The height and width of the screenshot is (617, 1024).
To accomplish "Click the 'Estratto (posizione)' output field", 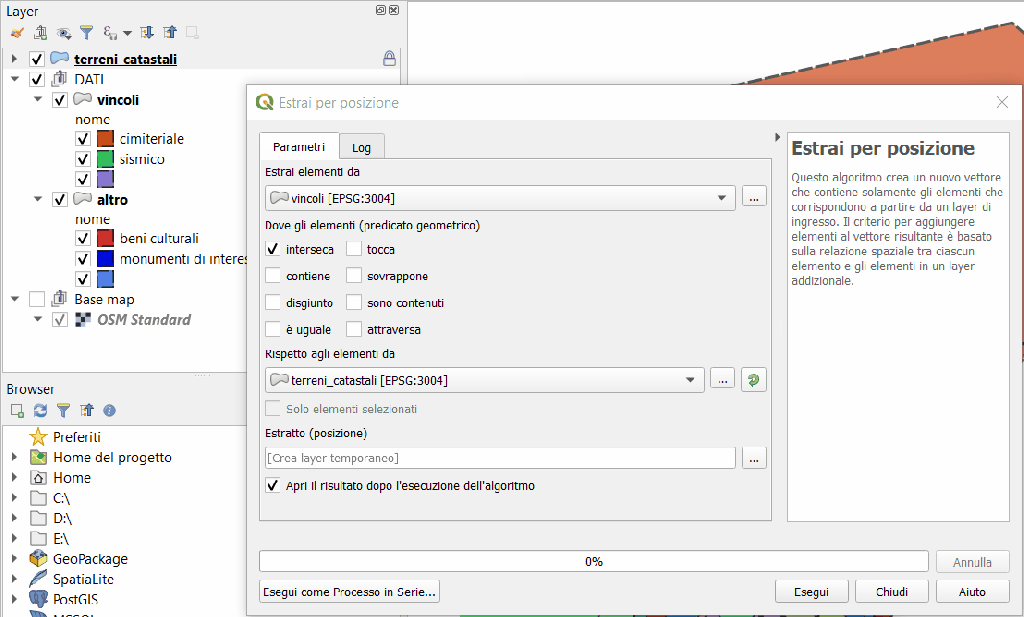I will pyautogui.click(x=500, y=458).
